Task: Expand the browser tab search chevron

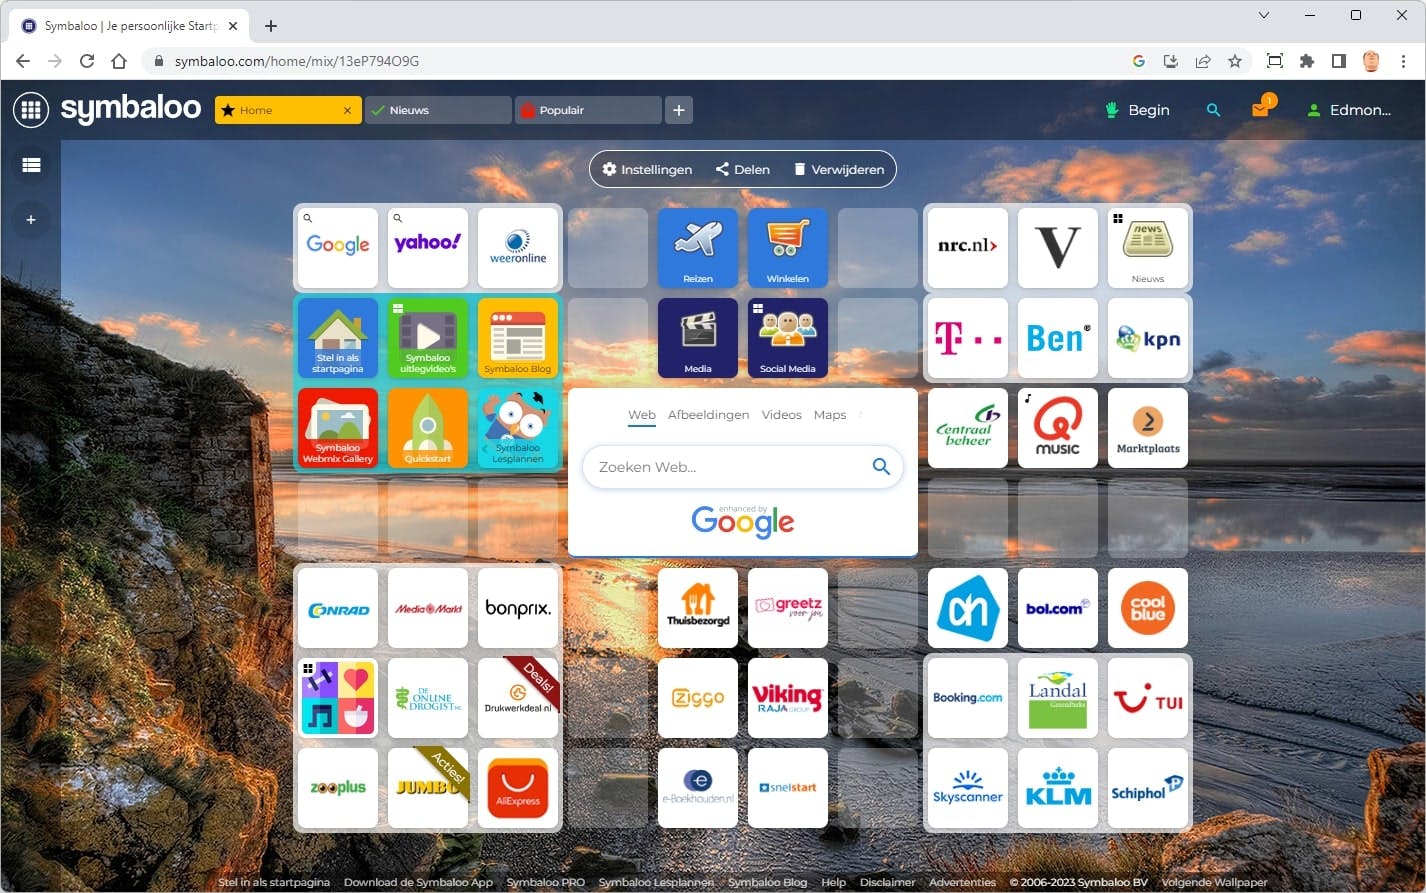Action: [1263, 15]
